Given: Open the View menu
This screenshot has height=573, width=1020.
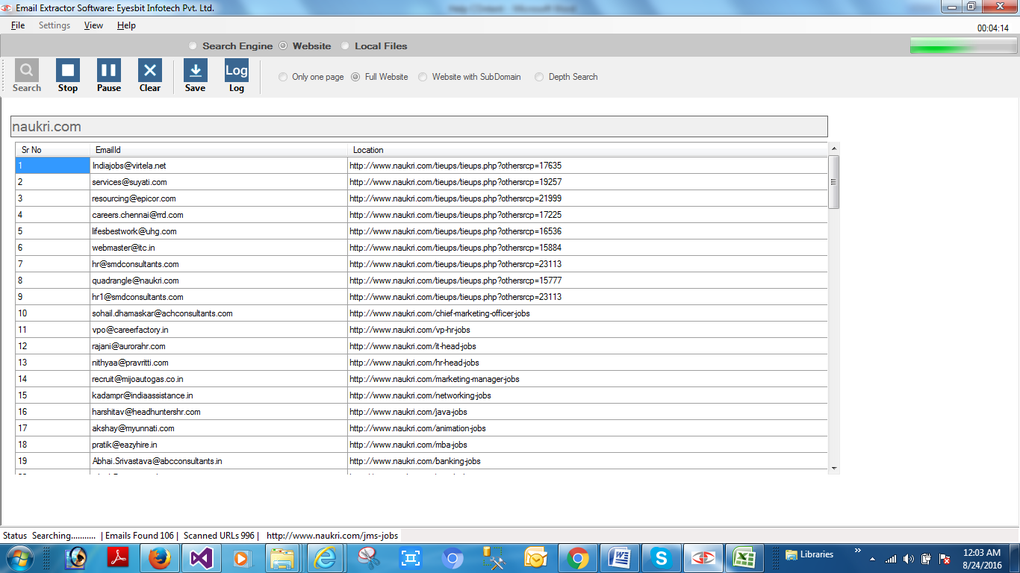Looking at the screenshot, I should pos(93,25).
